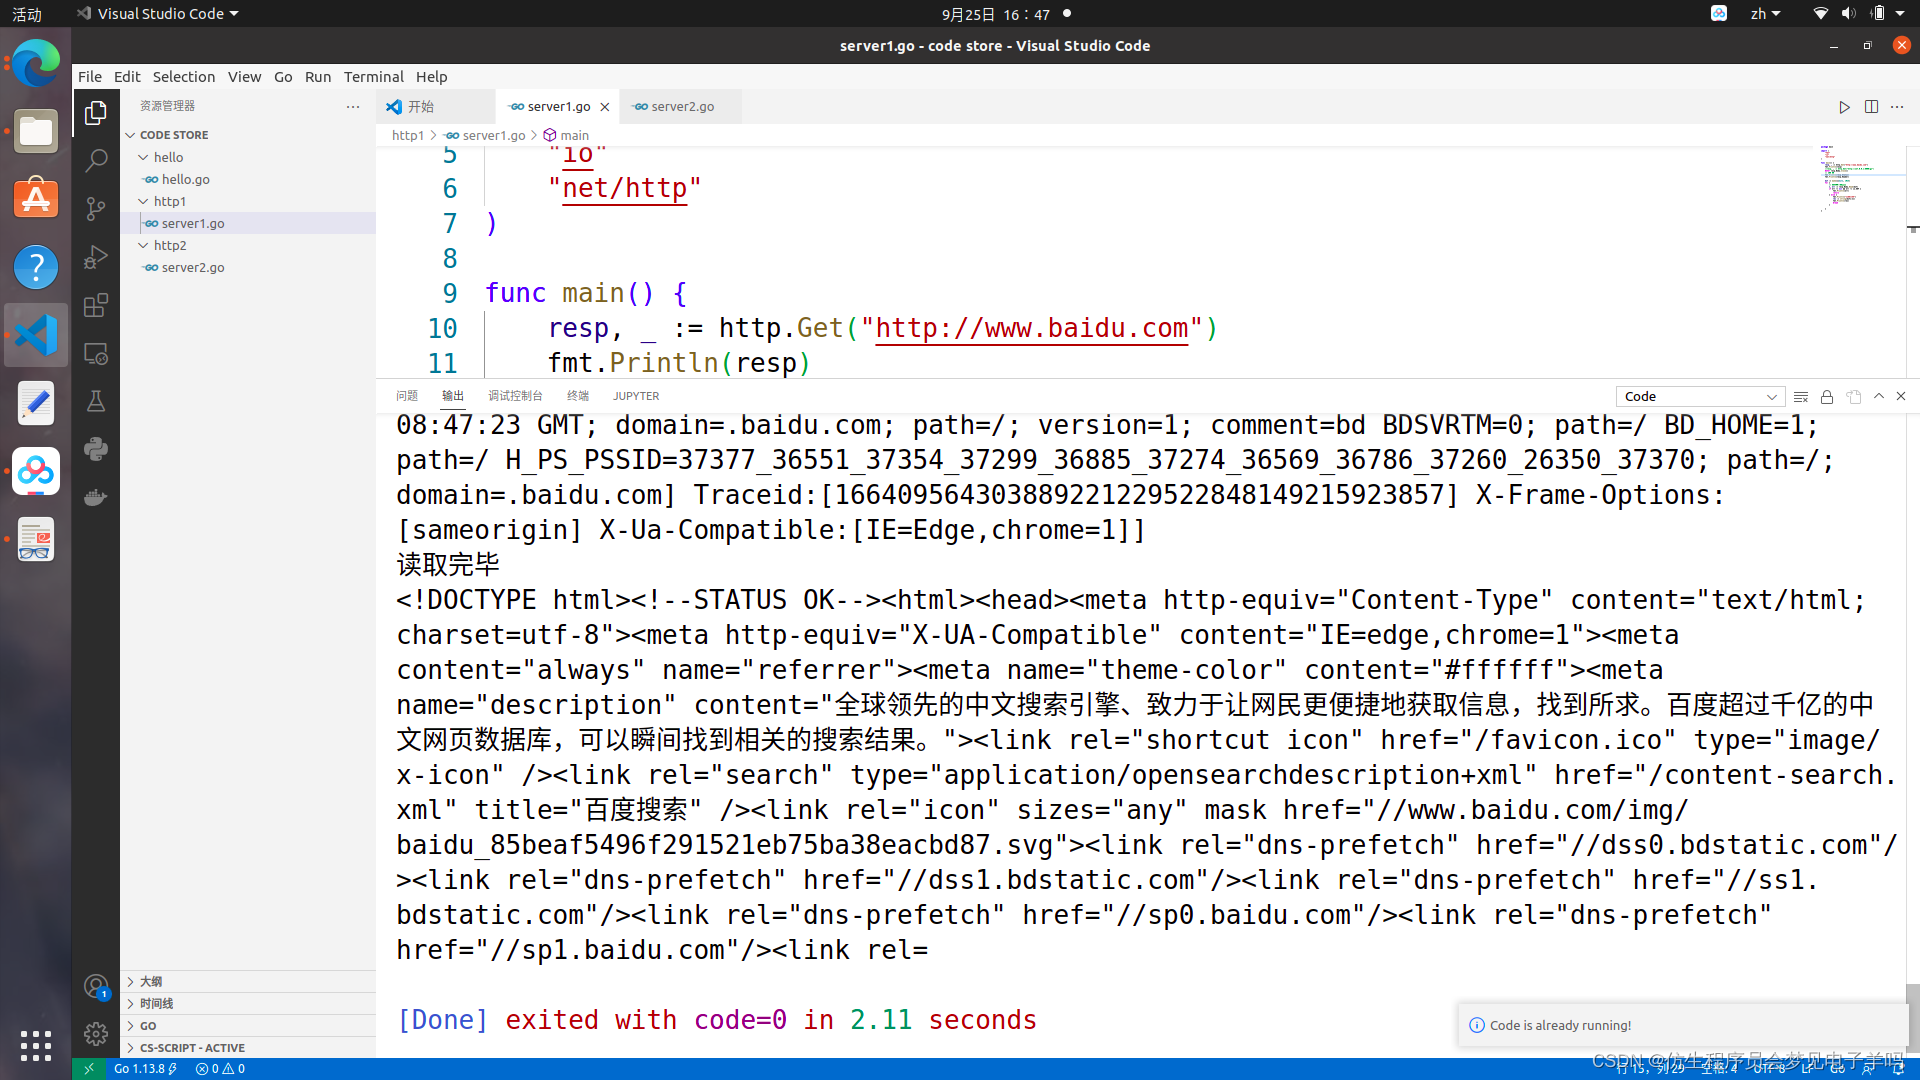The width and height of the screenshot is (1920, 1080).
Task: Open the Source Control view
Action: coord(96,208)
